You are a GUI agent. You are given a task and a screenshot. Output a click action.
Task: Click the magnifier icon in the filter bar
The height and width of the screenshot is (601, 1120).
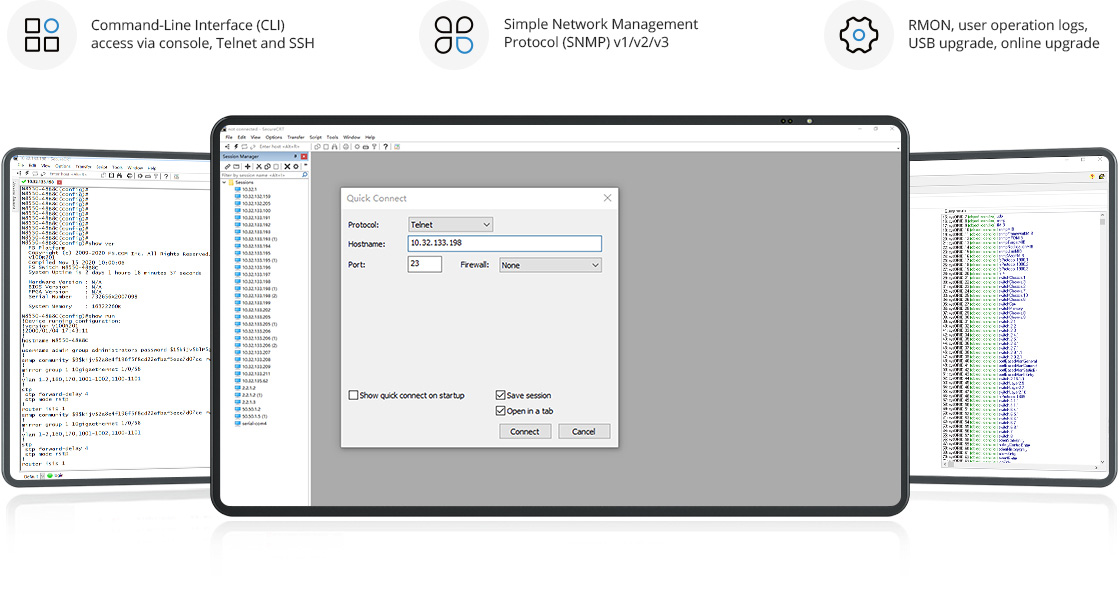[305, 174]
